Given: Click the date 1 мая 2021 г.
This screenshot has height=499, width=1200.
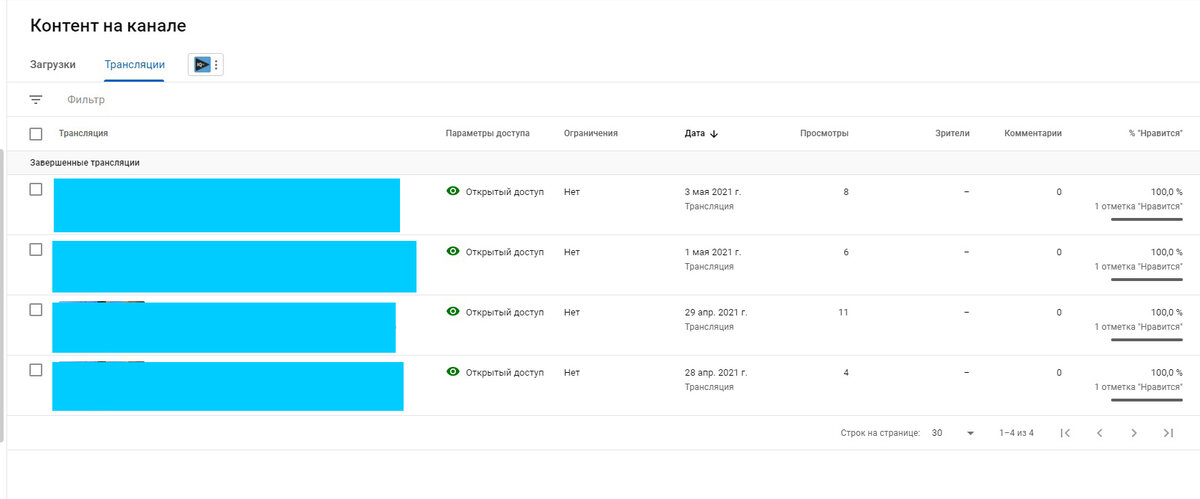Looking at the screenshot, I should (x=713, y=252).
